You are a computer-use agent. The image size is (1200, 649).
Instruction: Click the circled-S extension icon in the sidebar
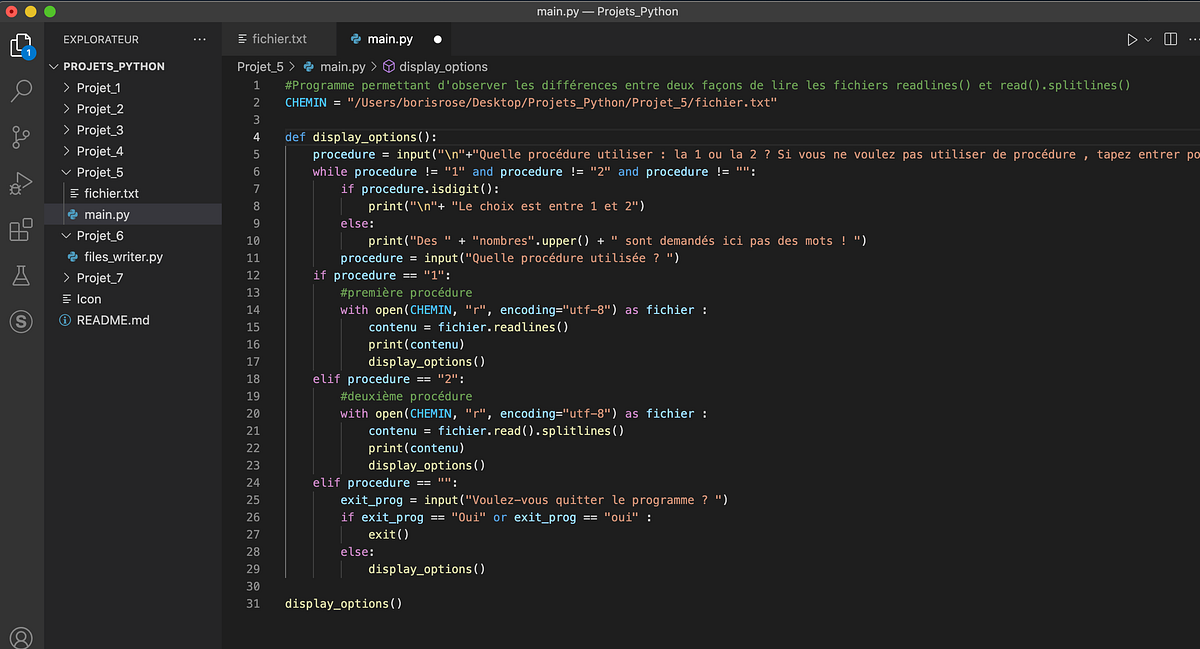pos(21,321)
